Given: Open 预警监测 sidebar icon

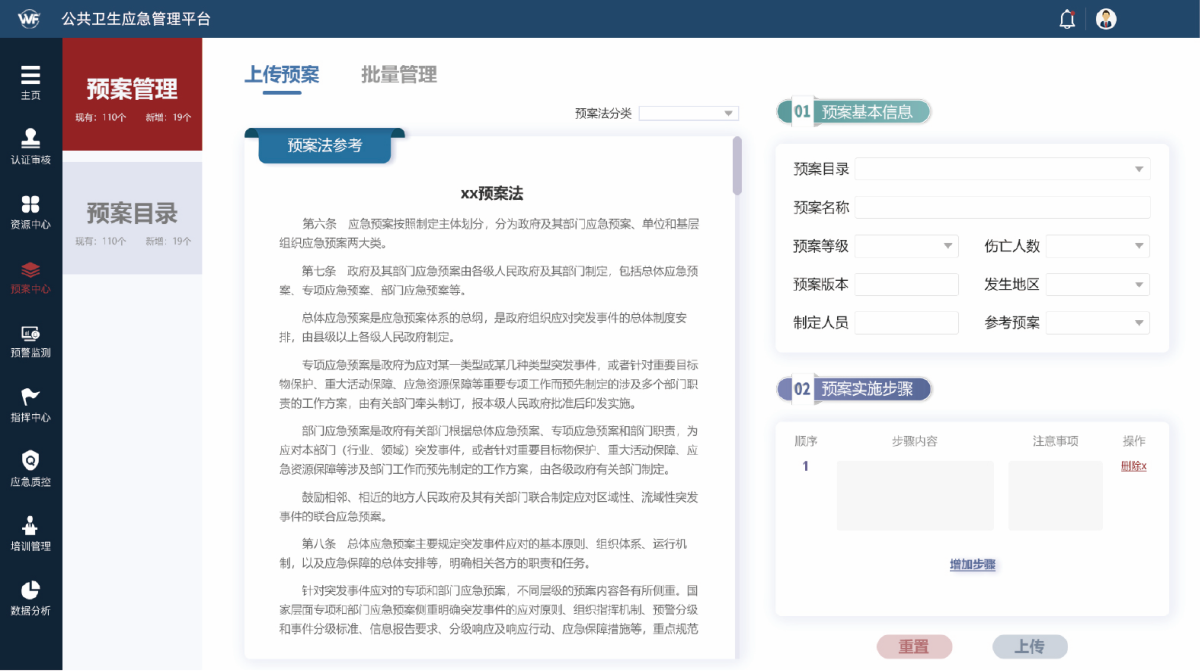Looking at the screenshot, I should [x=31, y=333].
